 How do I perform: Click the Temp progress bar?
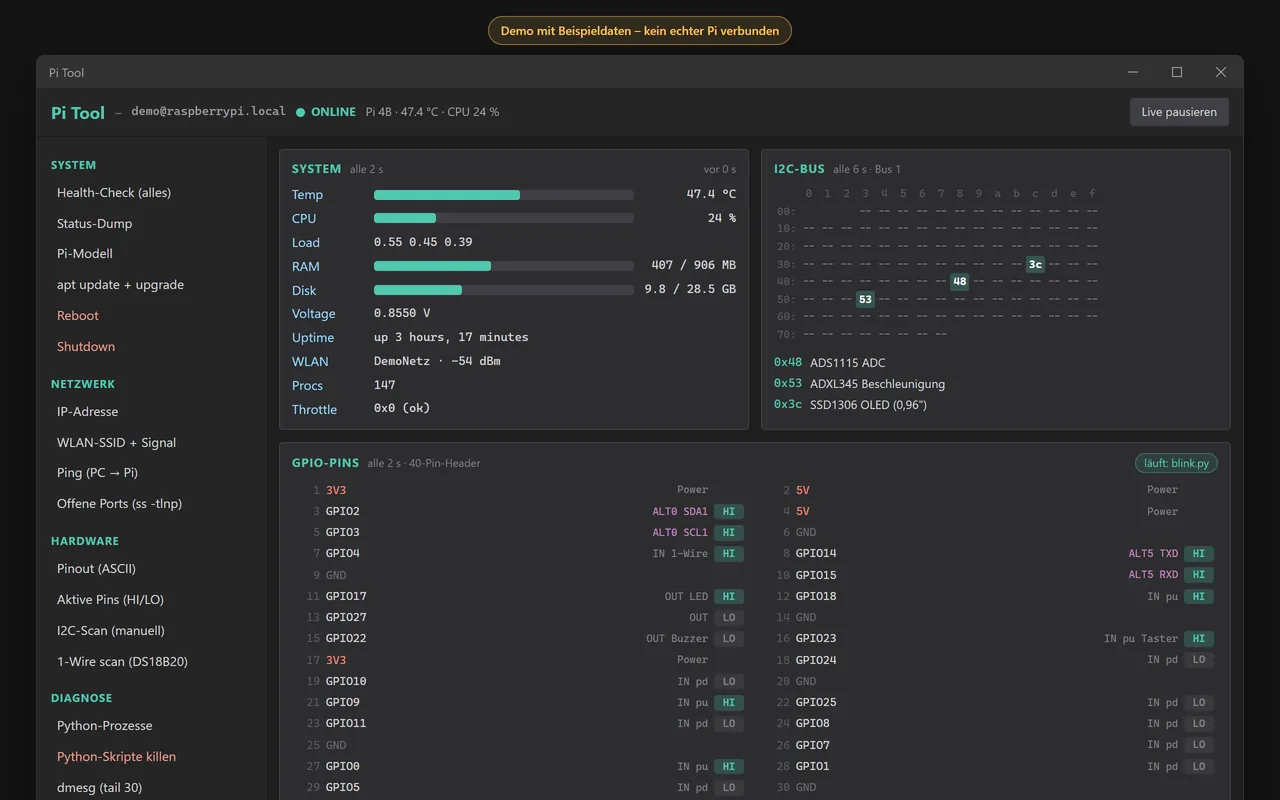tap(504, 195)
